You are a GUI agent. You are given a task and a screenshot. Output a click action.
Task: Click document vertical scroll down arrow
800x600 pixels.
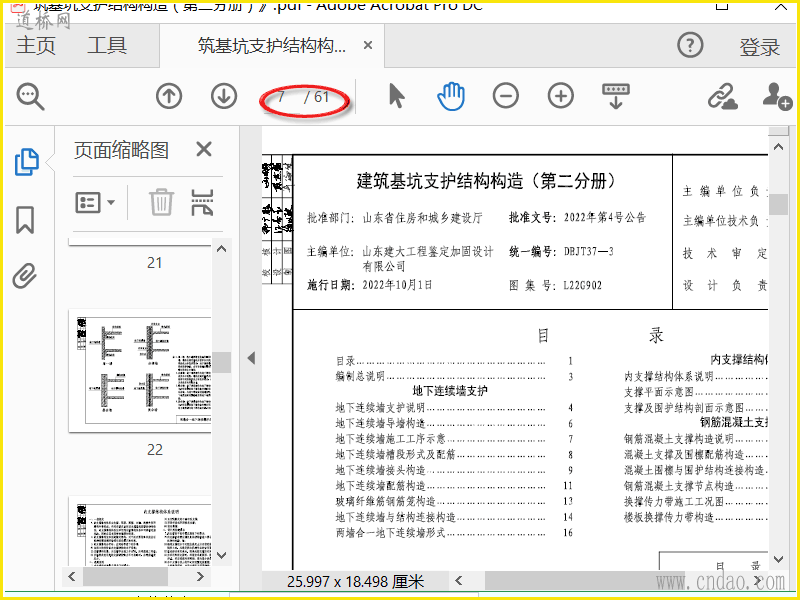click(778, 560)
